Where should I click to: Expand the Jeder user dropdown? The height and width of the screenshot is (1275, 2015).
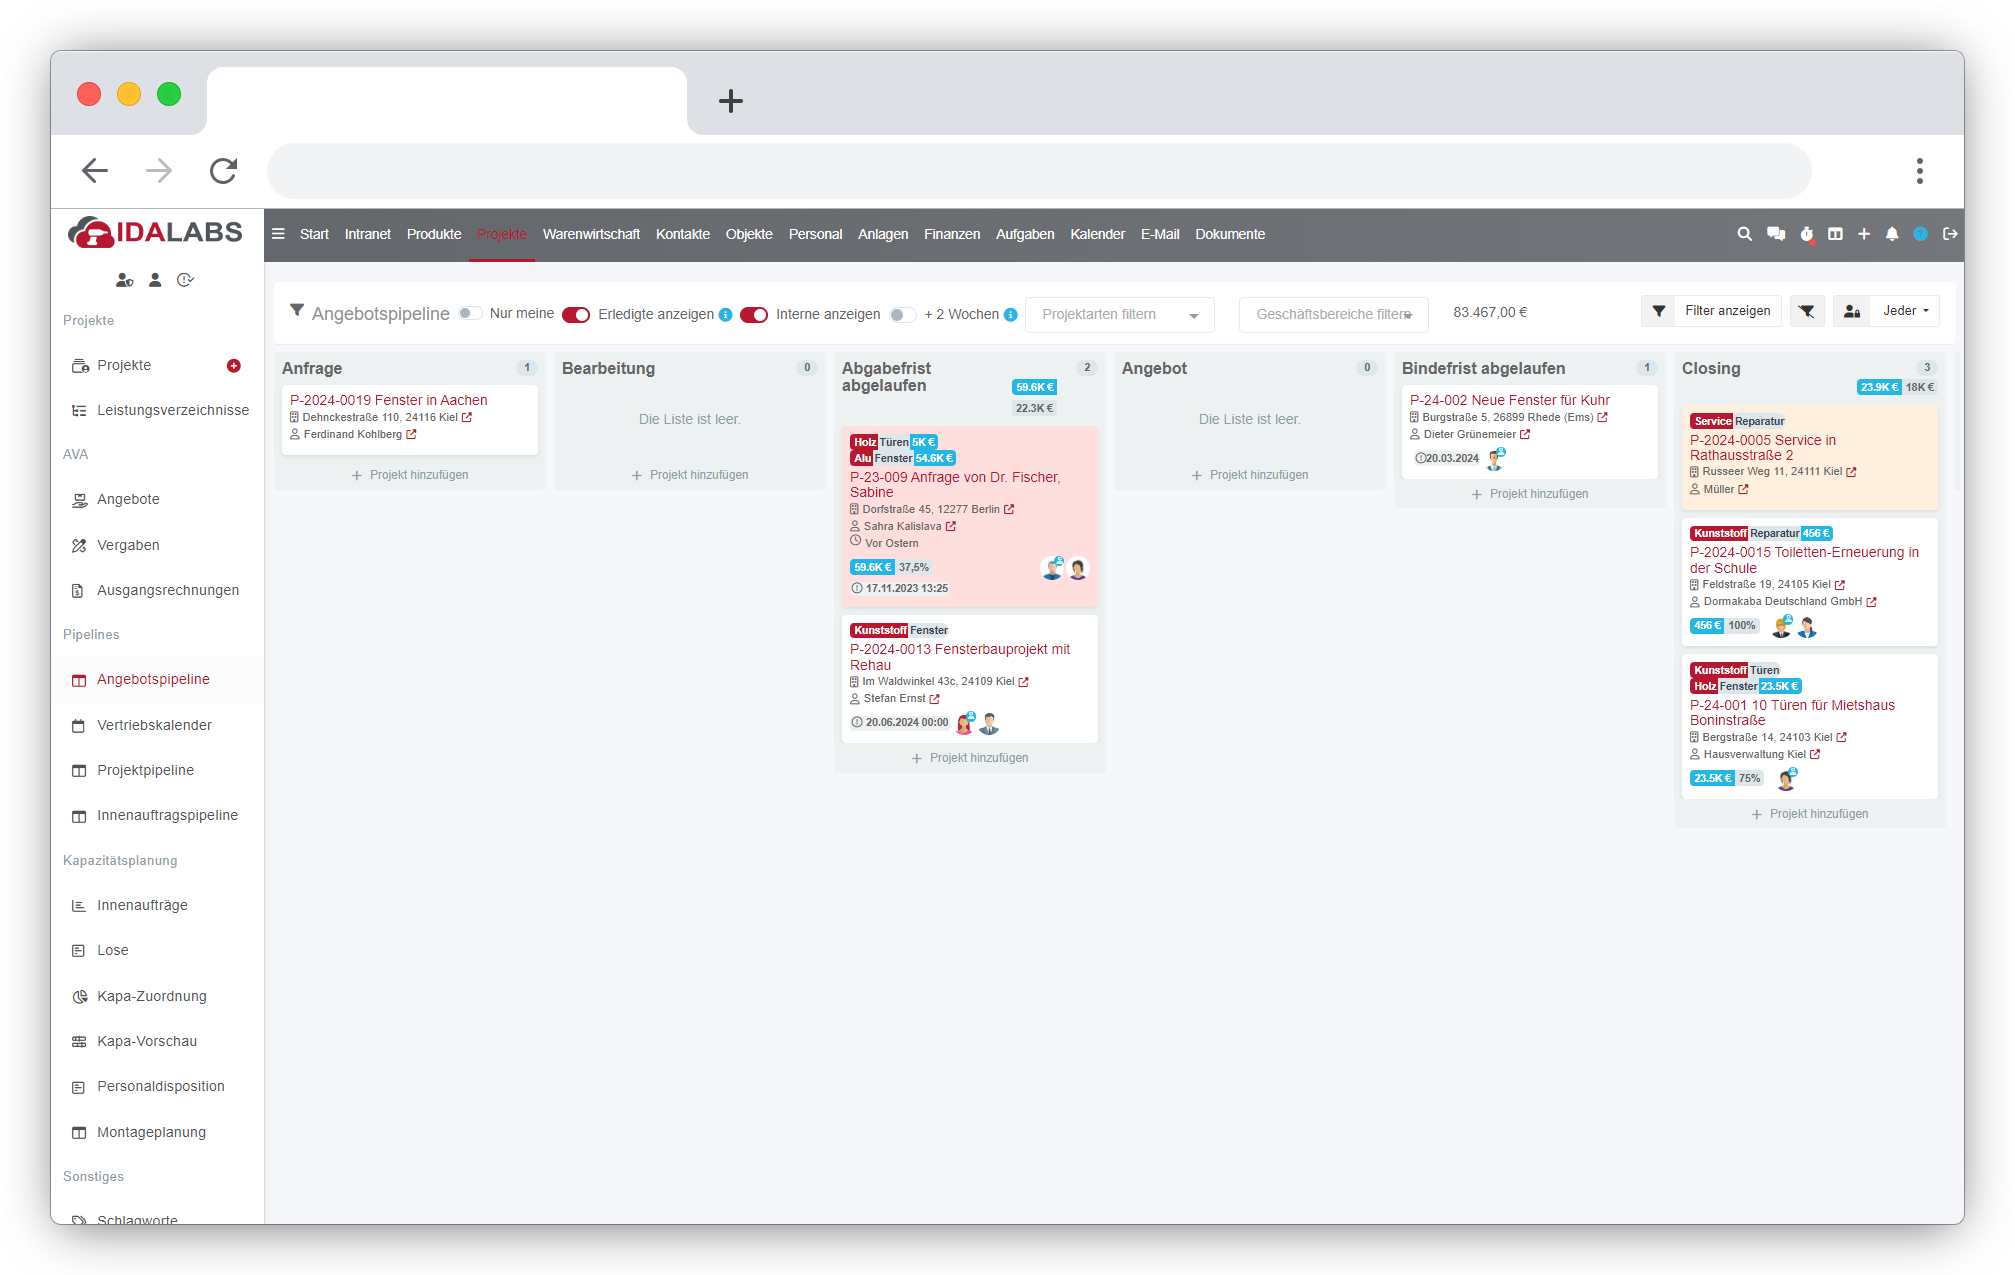[x=1905, y=311]
